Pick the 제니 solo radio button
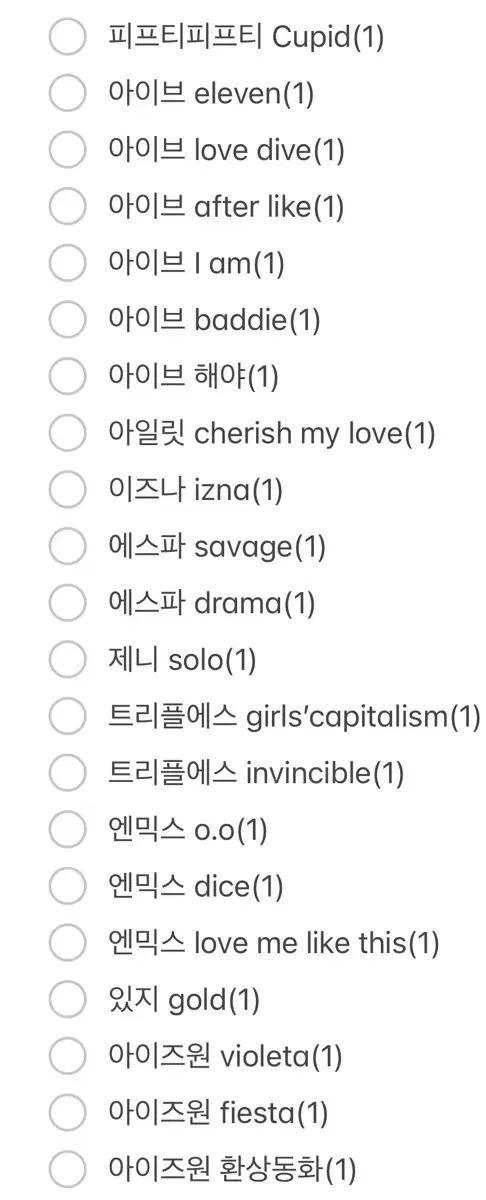 pos(68,660)
